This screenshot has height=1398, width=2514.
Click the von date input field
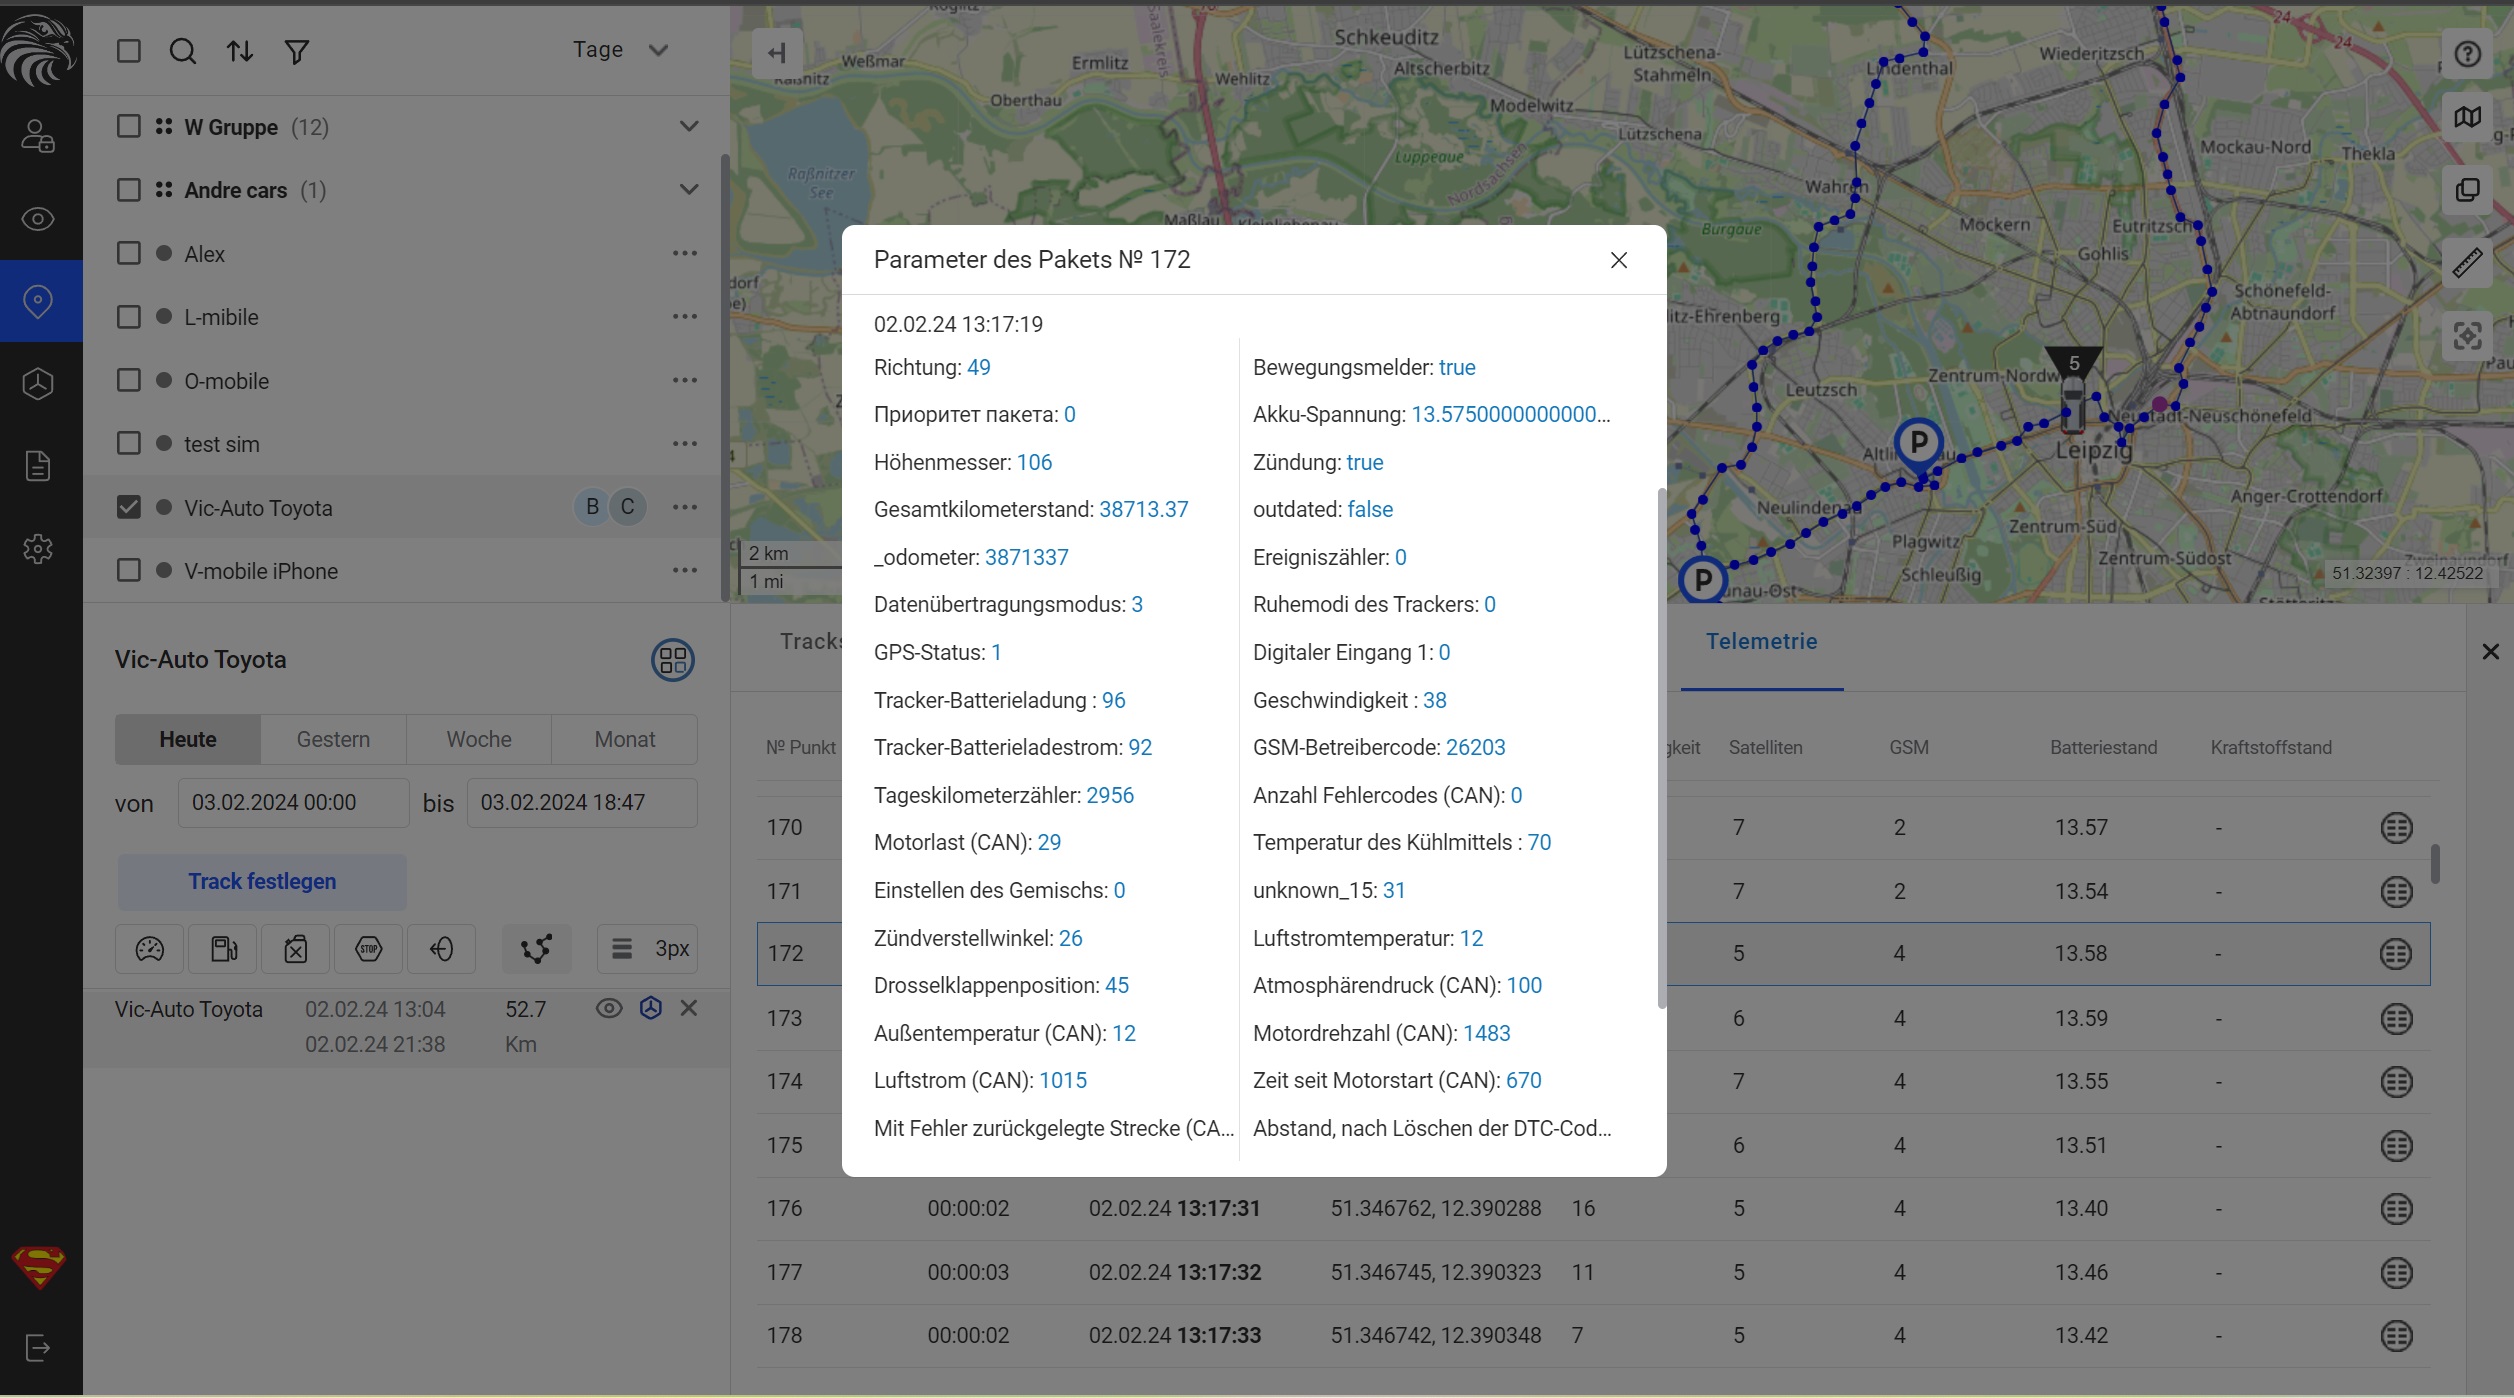pos(294,804)
